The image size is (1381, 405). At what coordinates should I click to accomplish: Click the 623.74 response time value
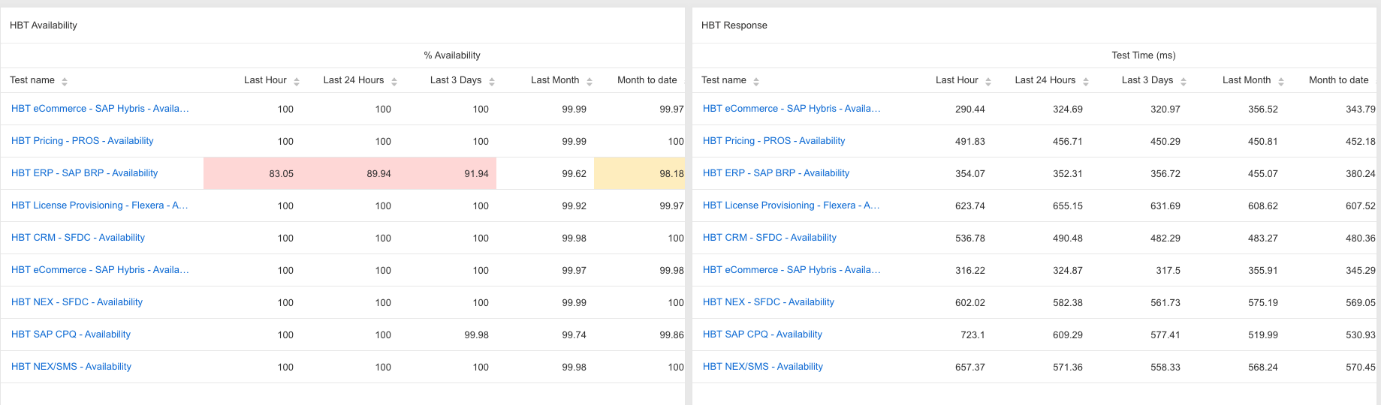pos(970,206)
